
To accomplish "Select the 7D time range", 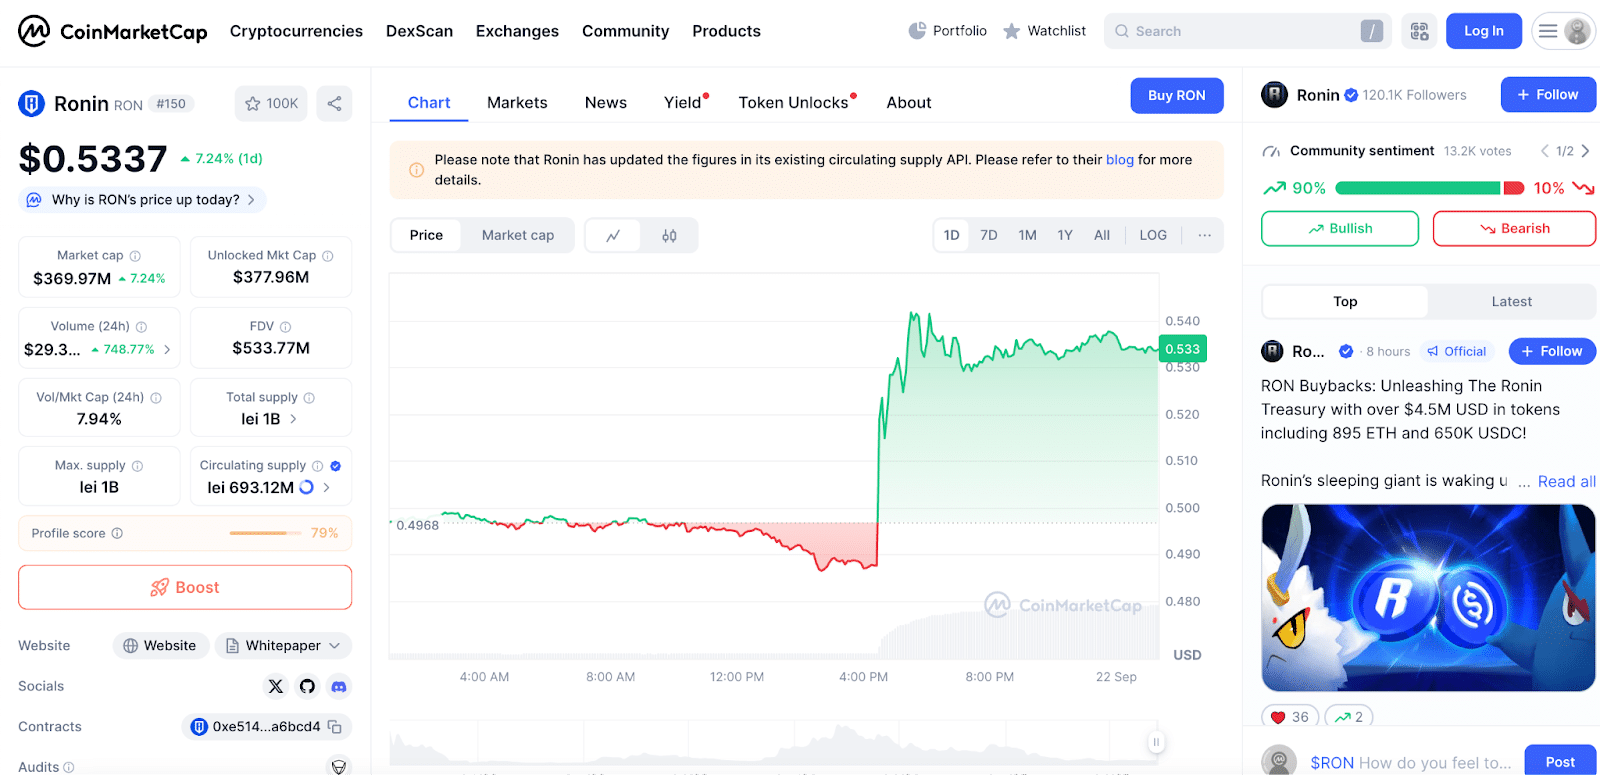I will pos(988,235).
